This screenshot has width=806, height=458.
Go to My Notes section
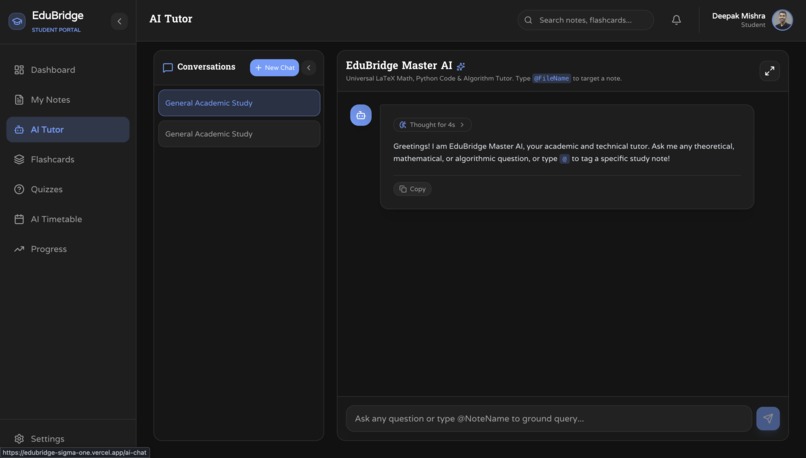coord(68,100)
